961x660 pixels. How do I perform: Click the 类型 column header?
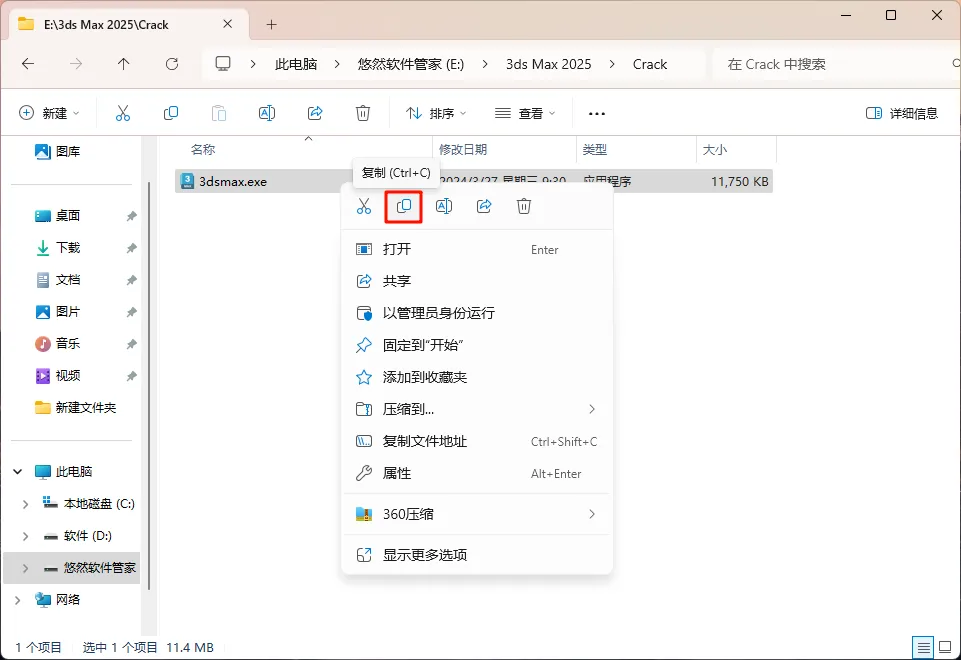click(x=636, y=150)
